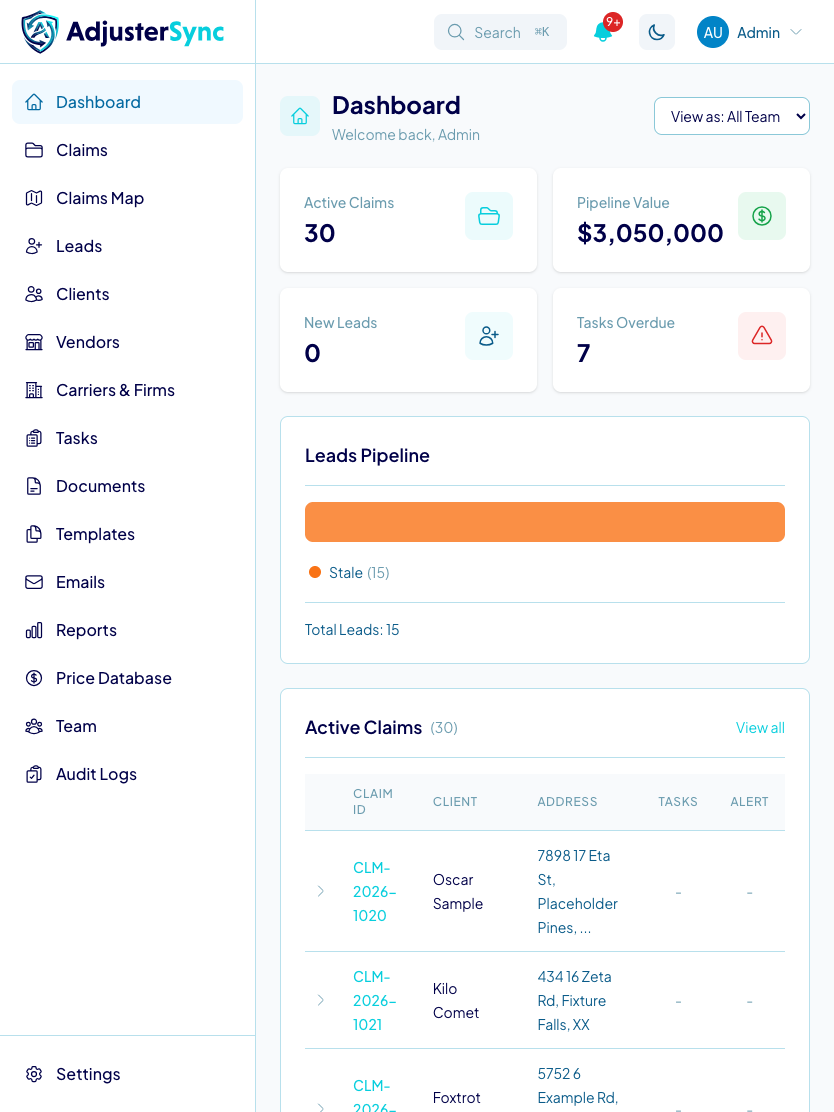This screenshot has width=834, height=1112.
Task: Click the Pipeline Value dollar icon
Action: (762, 216)
